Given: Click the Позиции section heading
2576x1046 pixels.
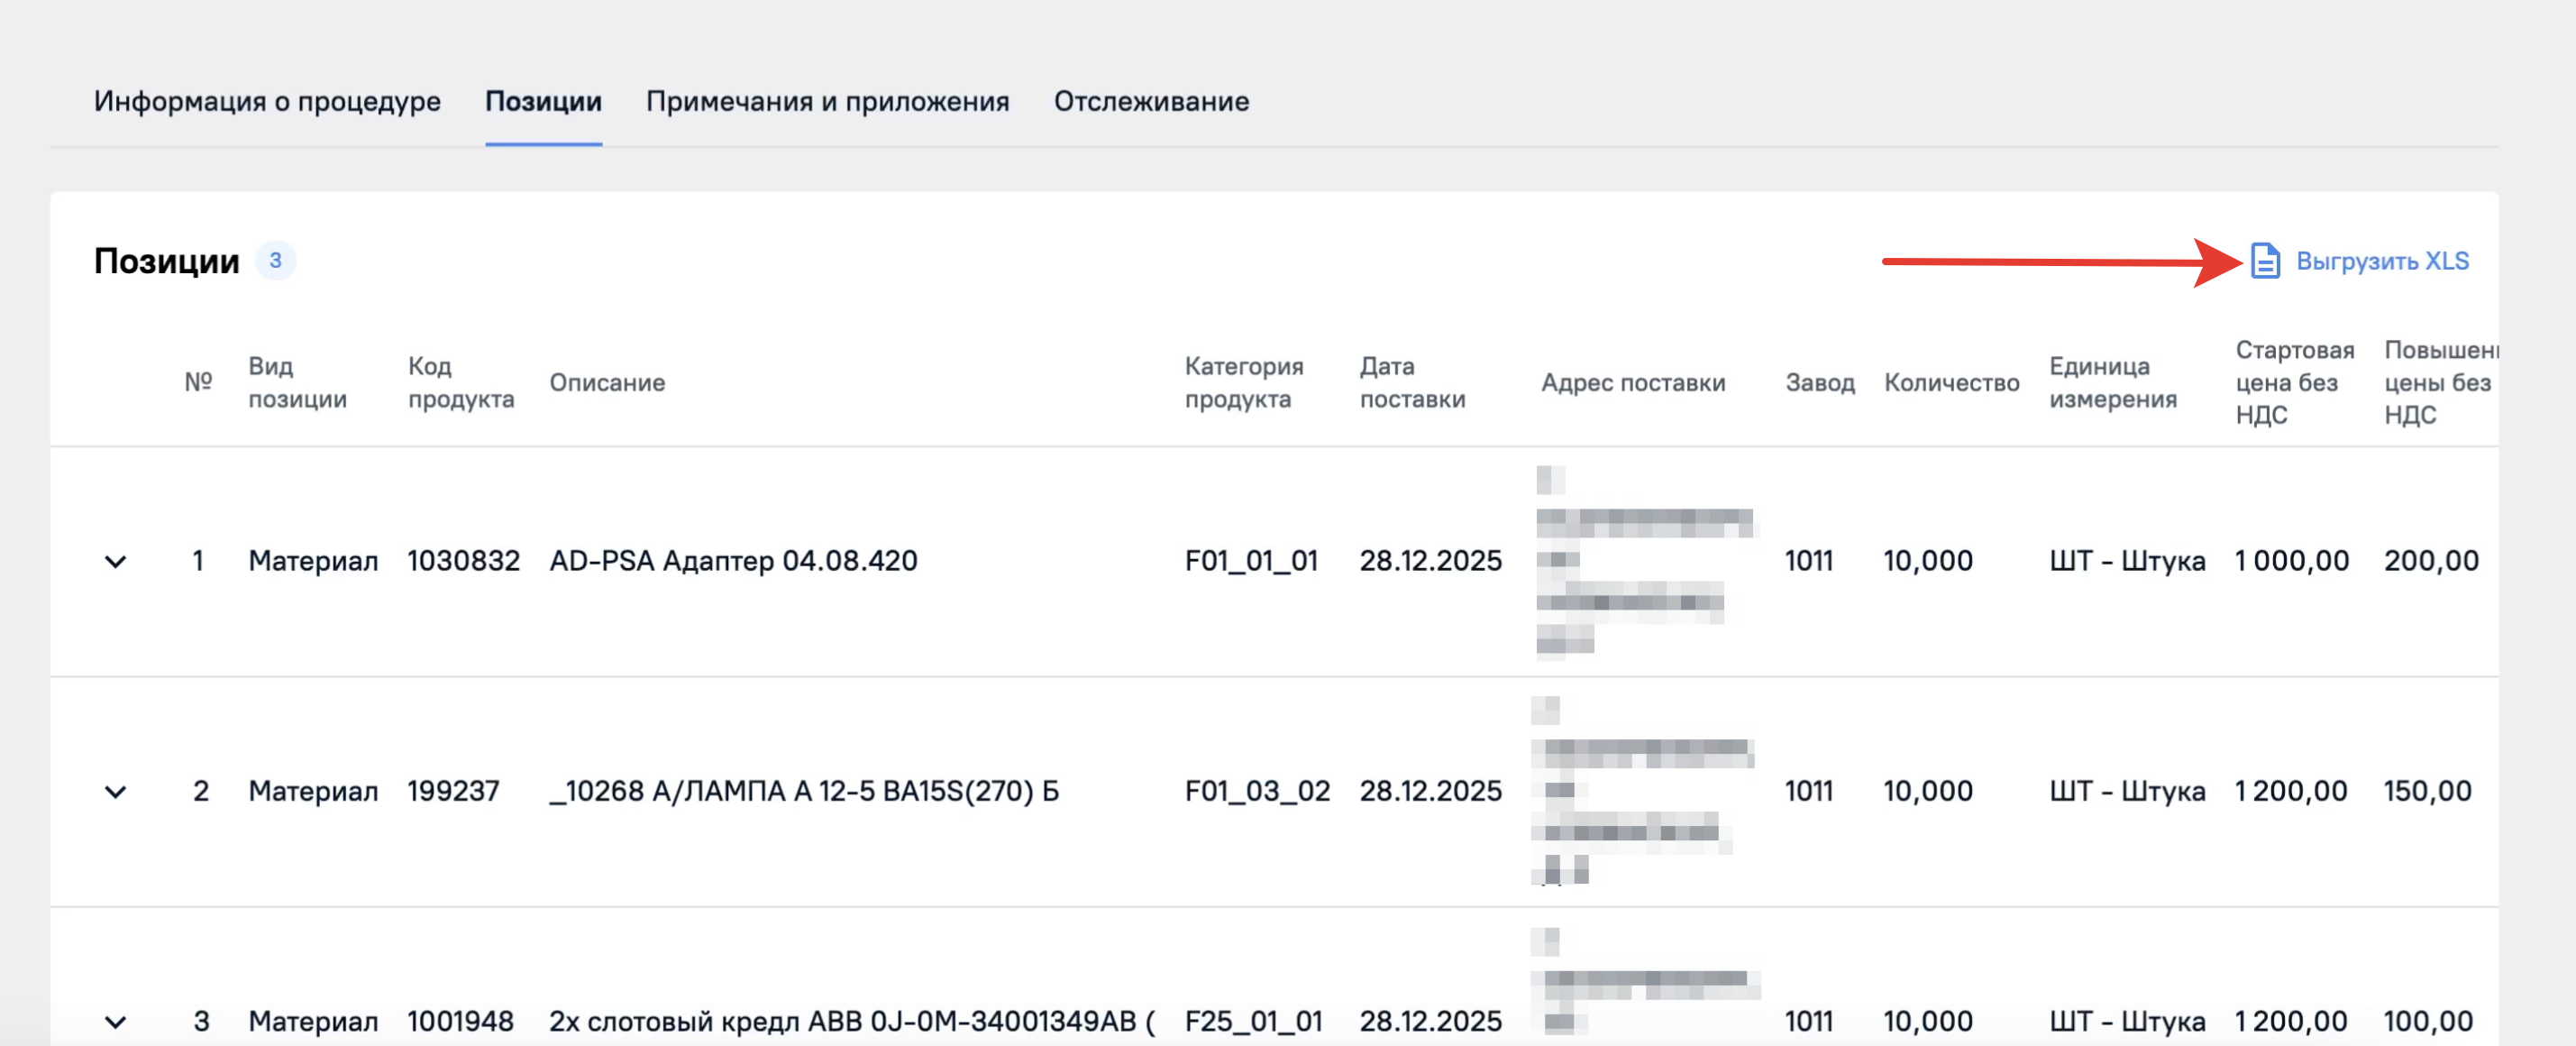Looking at the screenshot, I should (x=167, y=261).
